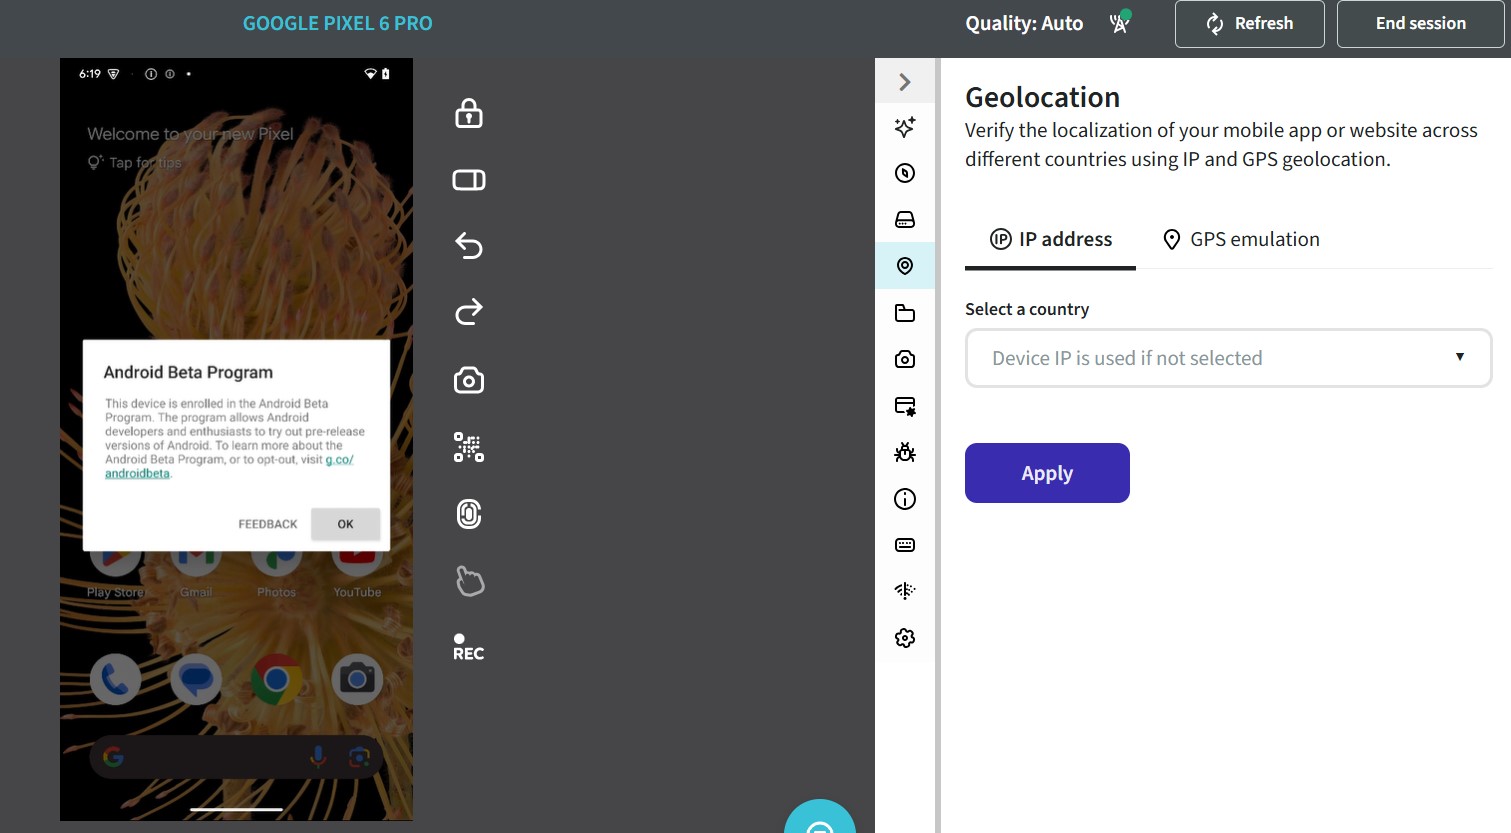Select the Geolocation pin sidebar icon
This screenshot has width=1511, height=833.
coord(905,266)
